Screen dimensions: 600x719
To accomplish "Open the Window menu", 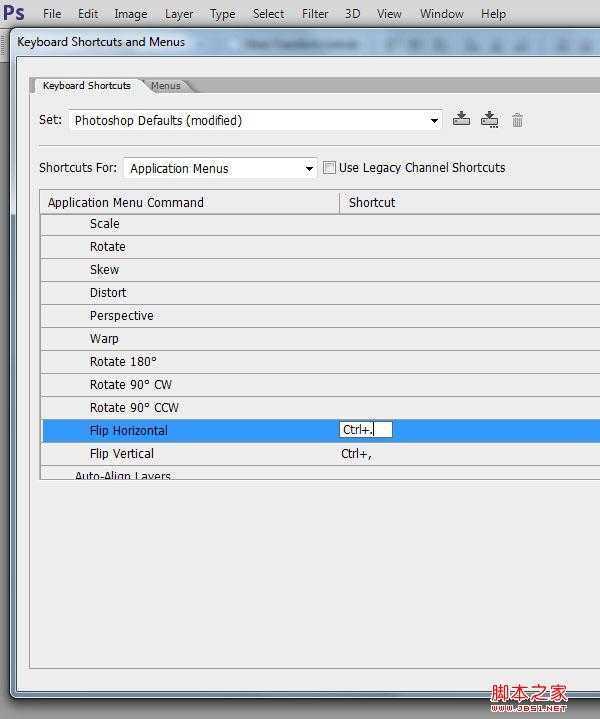I will pos(442,14).
